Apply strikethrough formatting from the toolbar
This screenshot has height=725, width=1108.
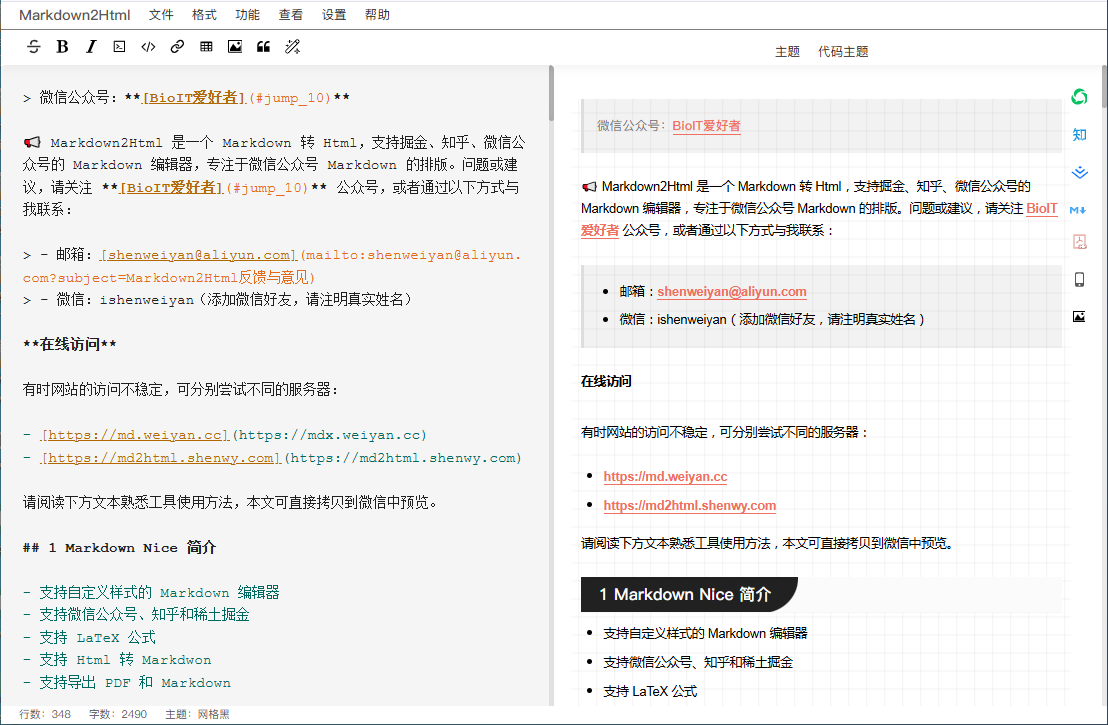pyautogui.click(x=33, y=47)
